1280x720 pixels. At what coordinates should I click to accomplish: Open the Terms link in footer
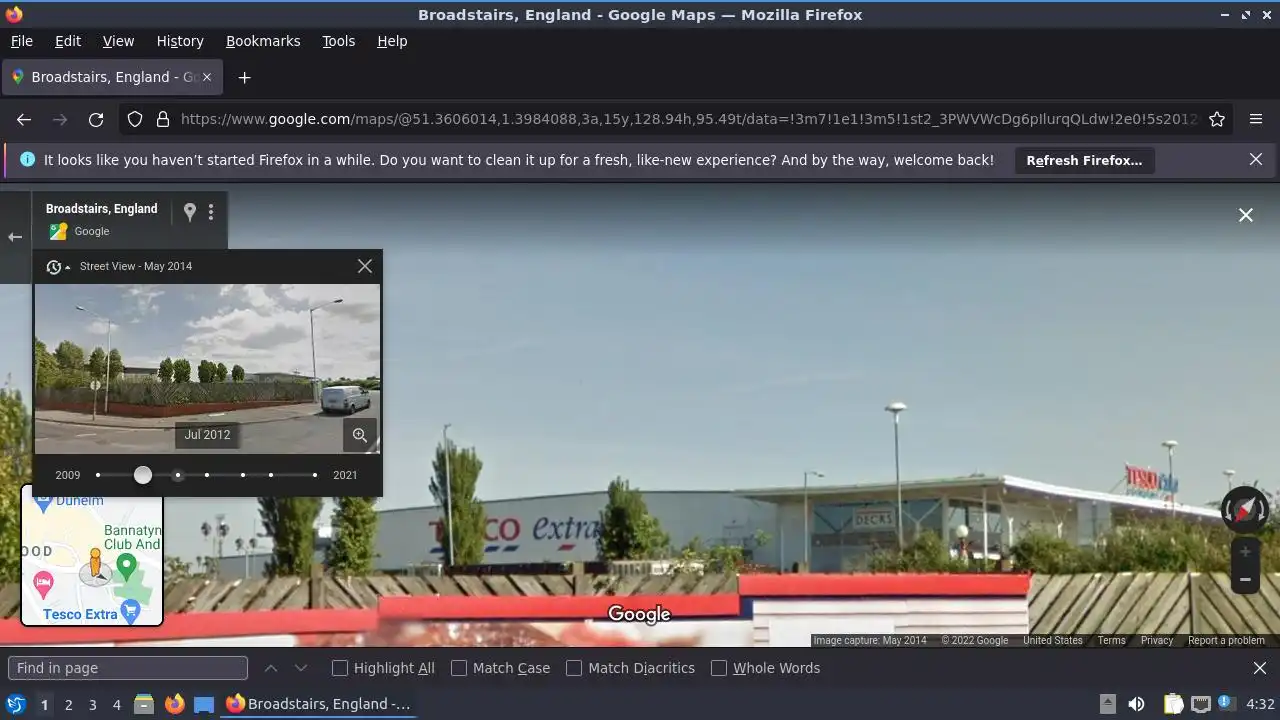click(x=1111, y=640)
